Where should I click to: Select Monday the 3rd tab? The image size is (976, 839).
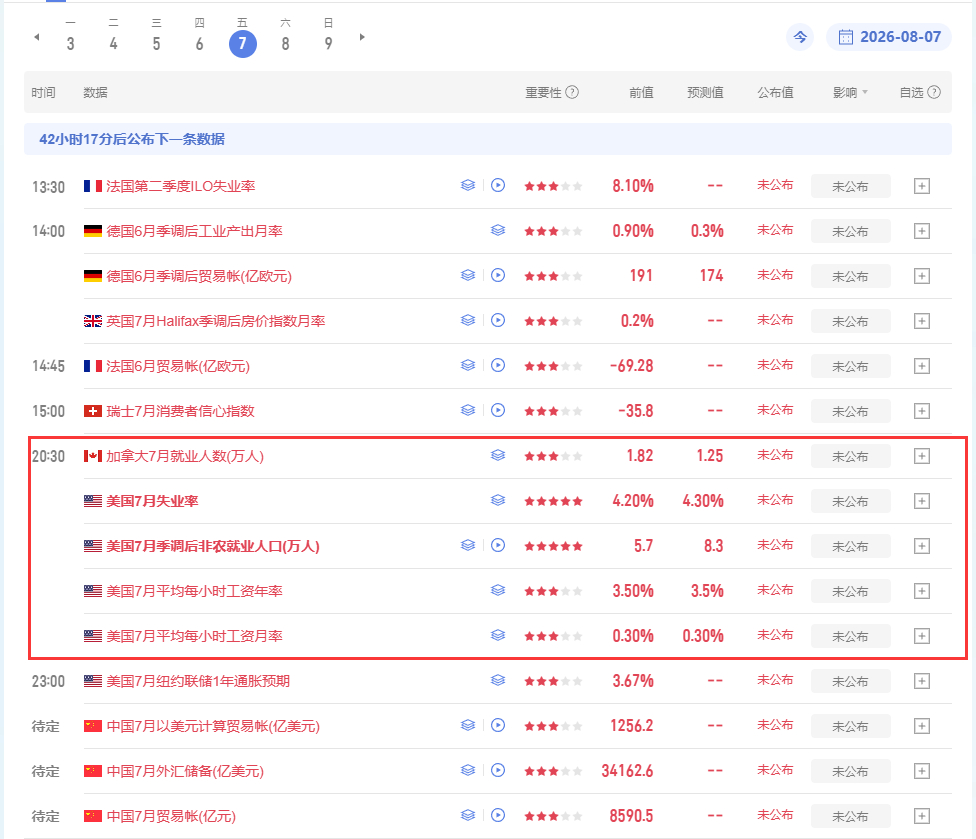coord(70,36)
